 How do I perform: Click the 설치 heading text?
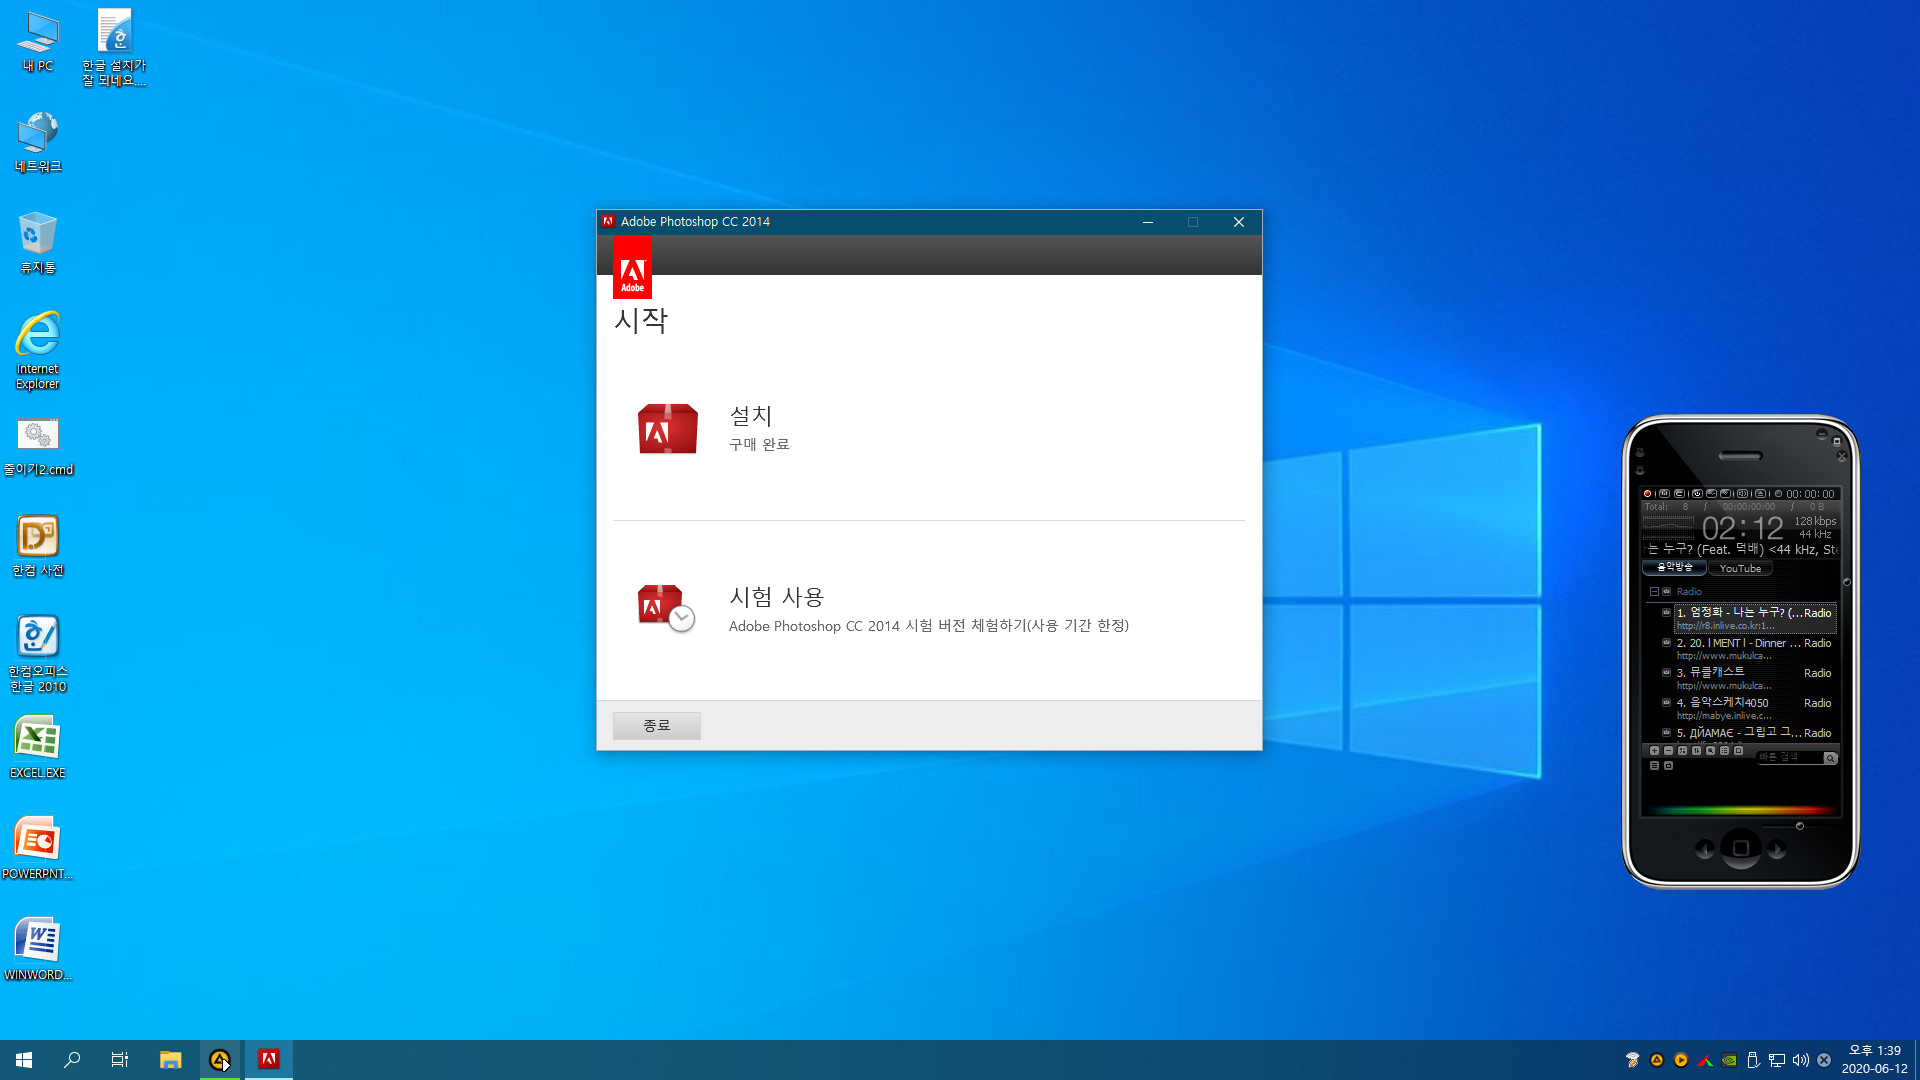coord(751,415)
